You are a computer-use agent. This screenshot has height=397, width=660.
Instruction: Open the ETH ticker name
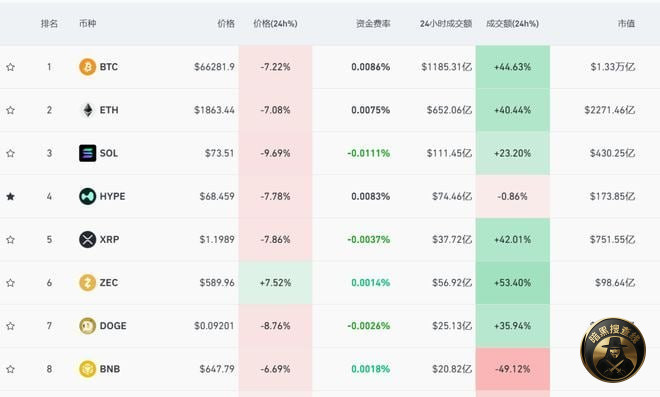(109, 110)
